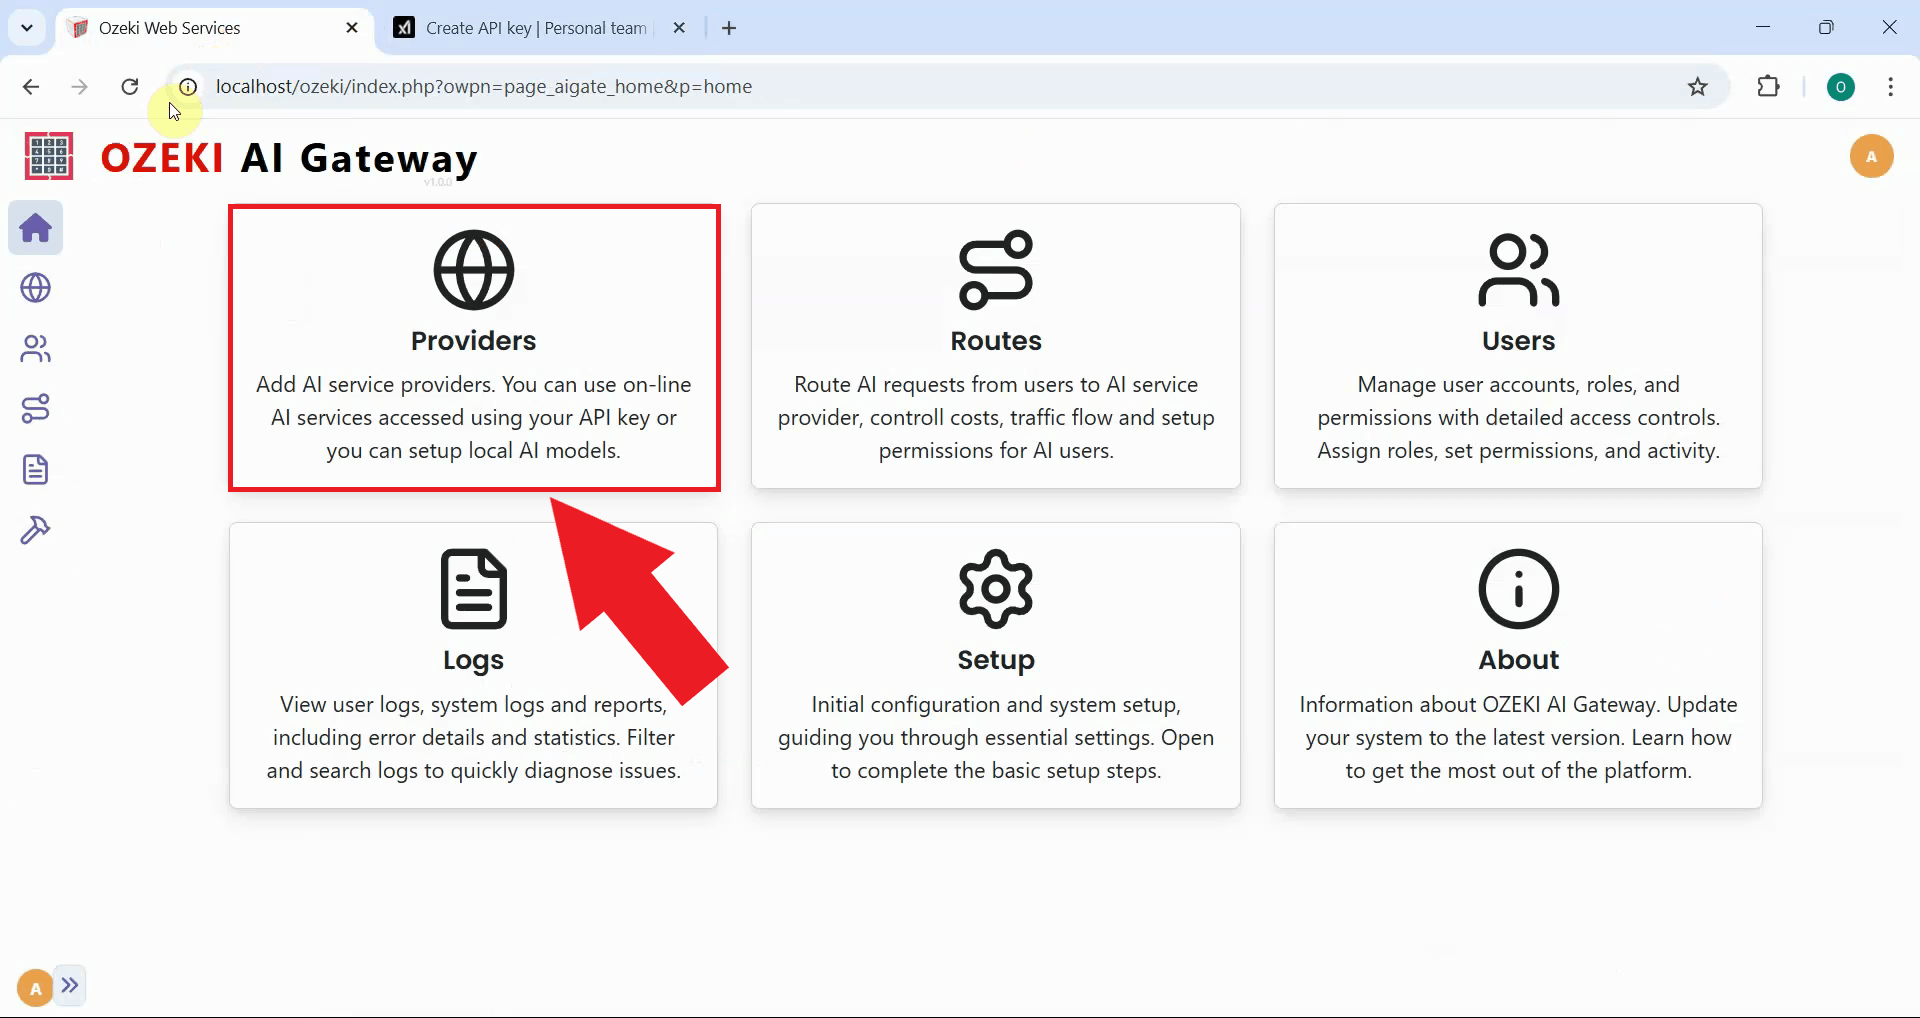Select the Home icon in the sidebar
Viewport: 1920px width, 1018px height.
coord(35,228)
